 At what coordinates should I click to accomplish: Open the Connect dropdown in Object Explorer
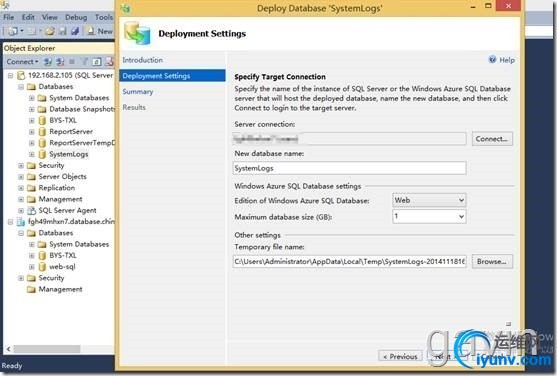(x=22, y=62)
